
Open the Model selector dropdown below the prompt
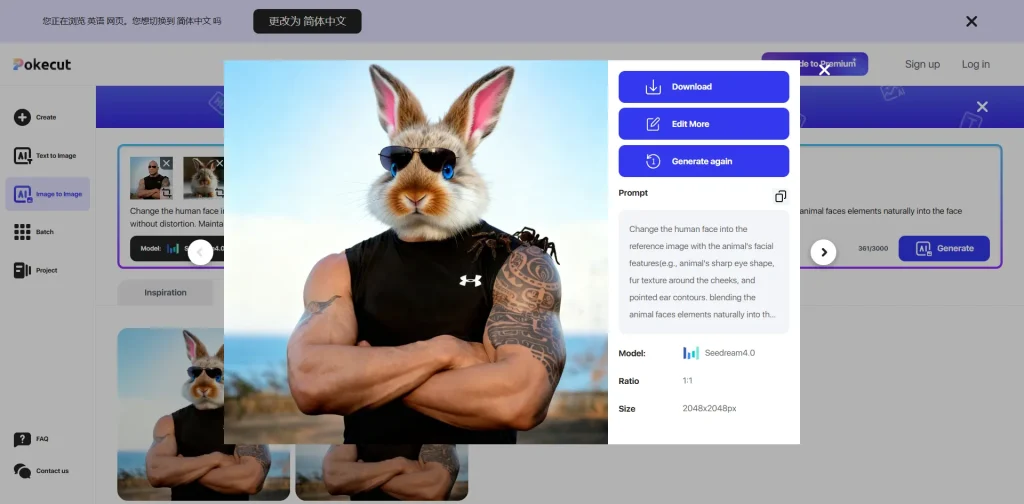pyautogui.click(x=178, y=248)
